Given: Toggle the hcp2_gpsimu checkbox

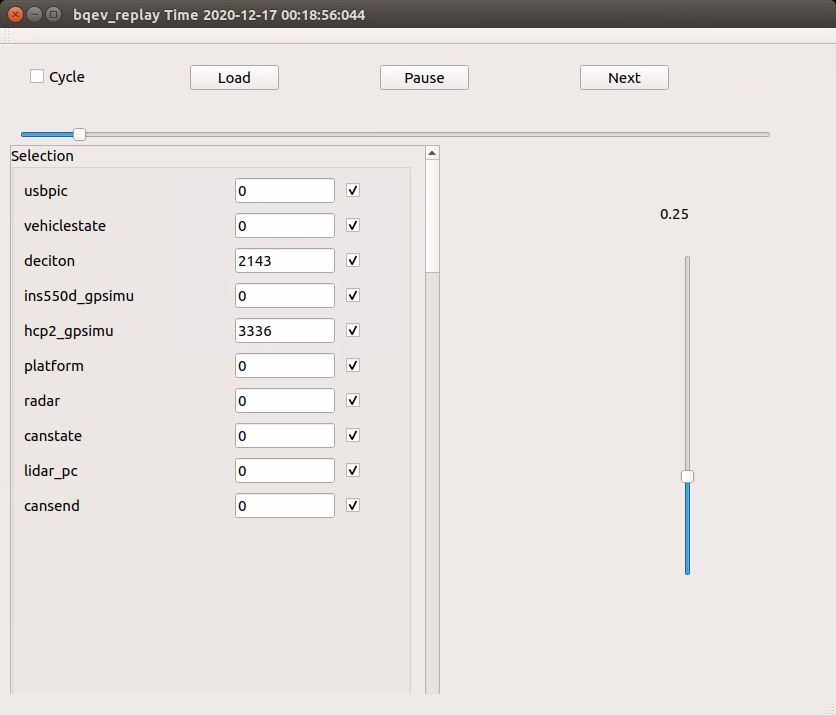Looking at the screenshot, I should [x=353, y=331].
